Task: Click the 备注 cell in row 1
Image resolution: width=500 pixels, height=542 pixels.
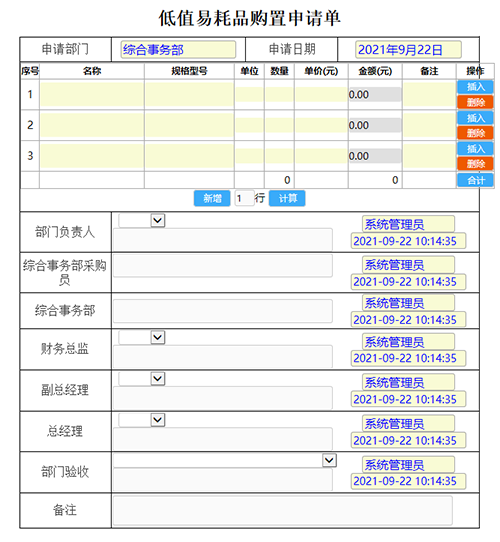Action: coord(429,94)
